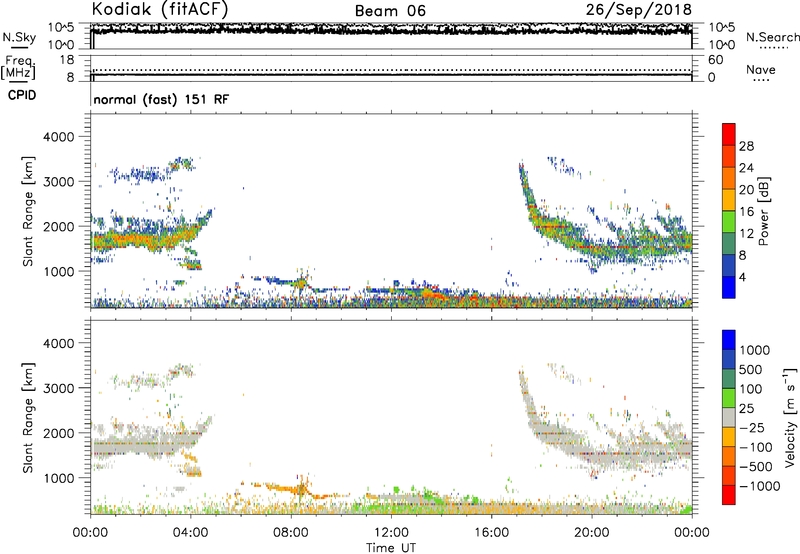Click the '08:00' time axis tick label
This screenshot has height=554, width=800.
(291, 533)
